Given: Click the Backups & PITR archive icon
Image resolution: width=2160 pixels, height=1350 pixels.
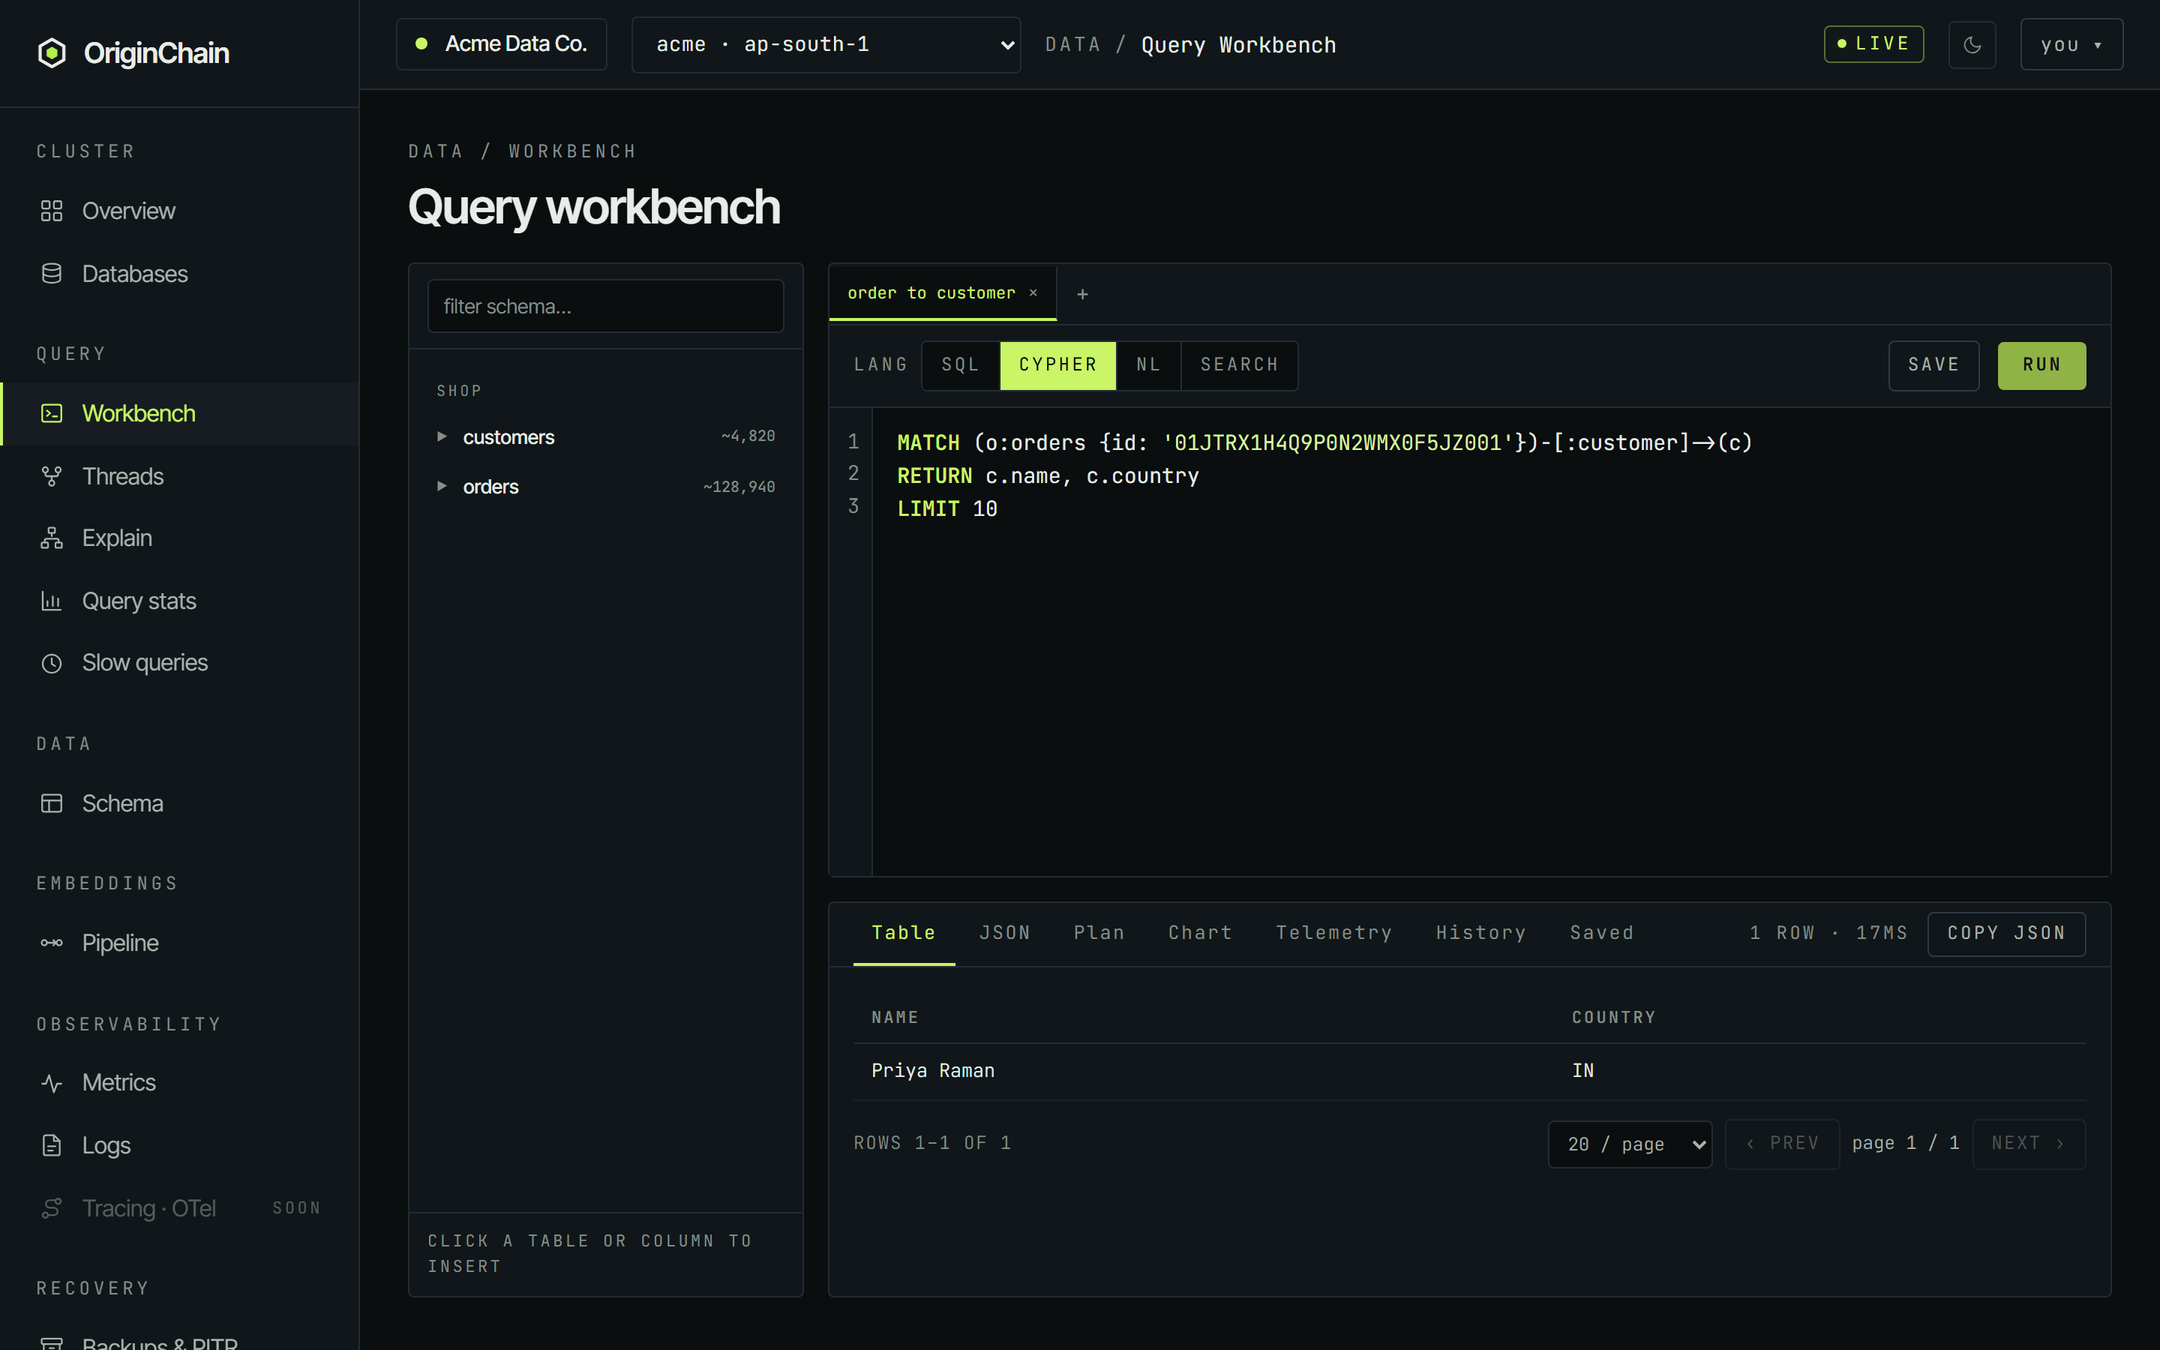Looking at the screenshot, I should tap(52, 1343).
